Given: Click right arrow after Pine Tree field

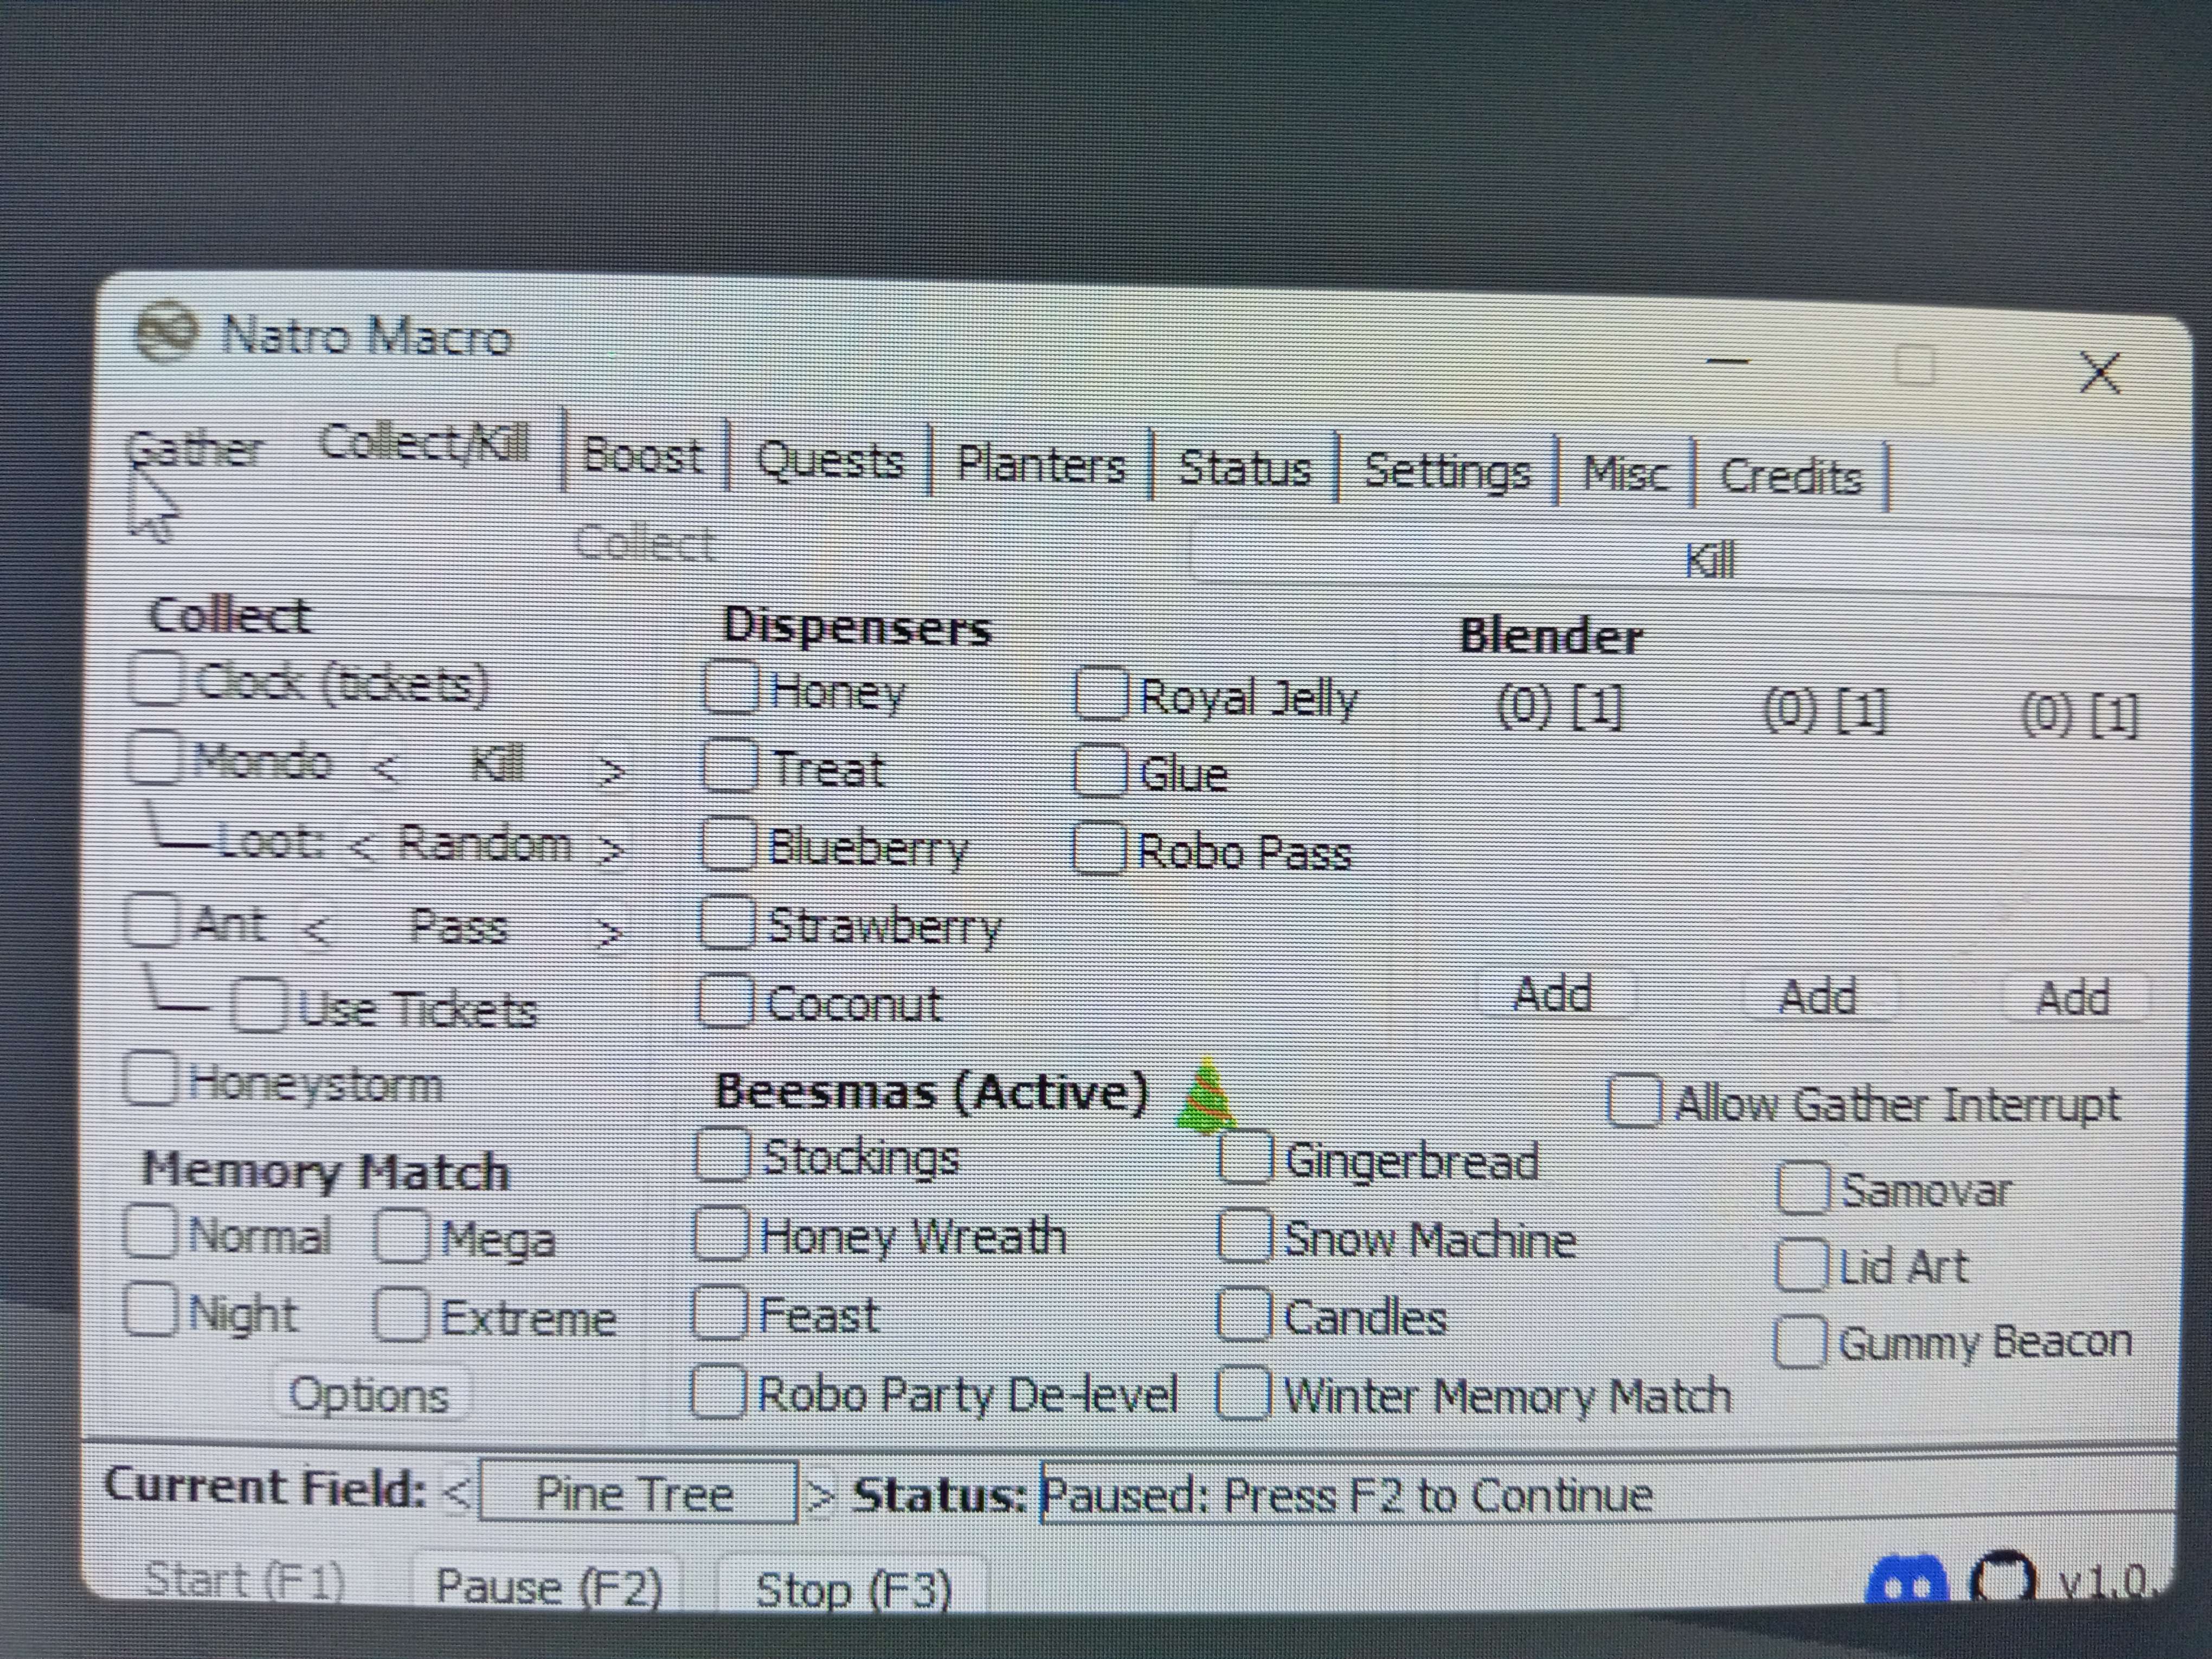Looking at the screenshot, I should (x=820, y=1497).
